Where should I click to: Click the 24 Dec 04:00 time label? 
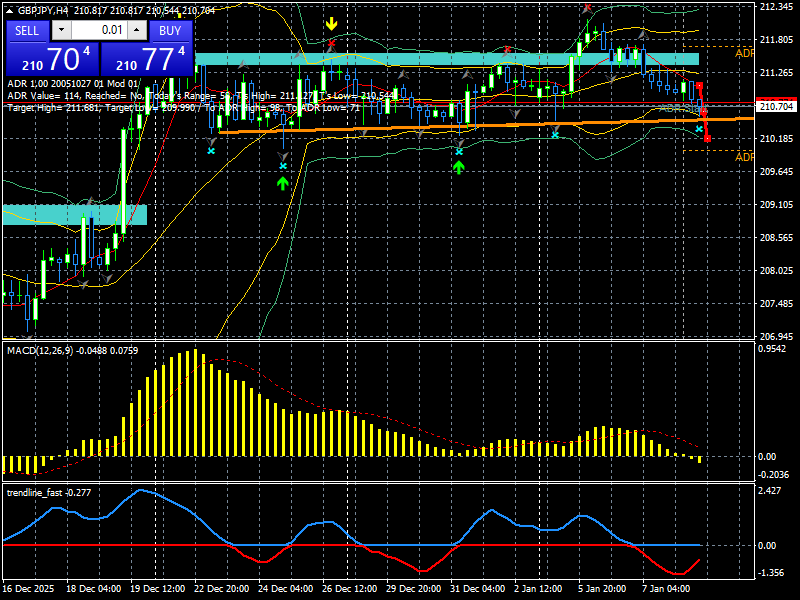(x=286, y=589)
